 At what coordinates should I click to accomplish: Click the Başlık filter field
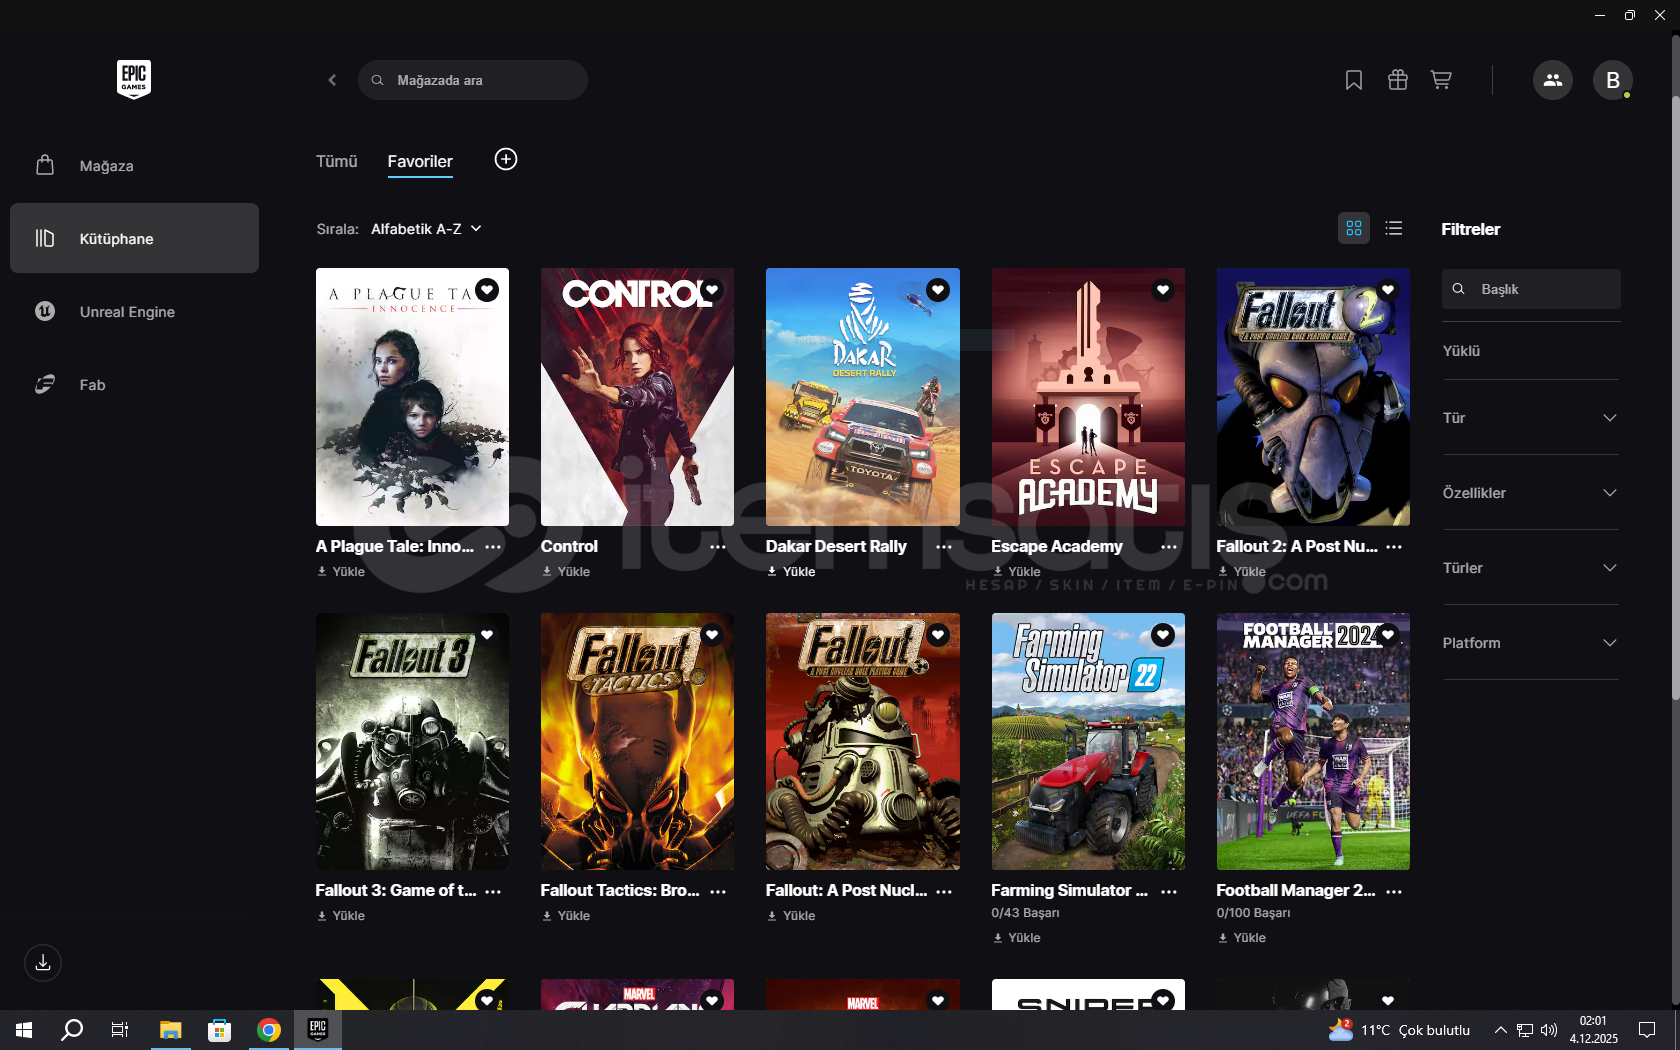(1531, 289)
